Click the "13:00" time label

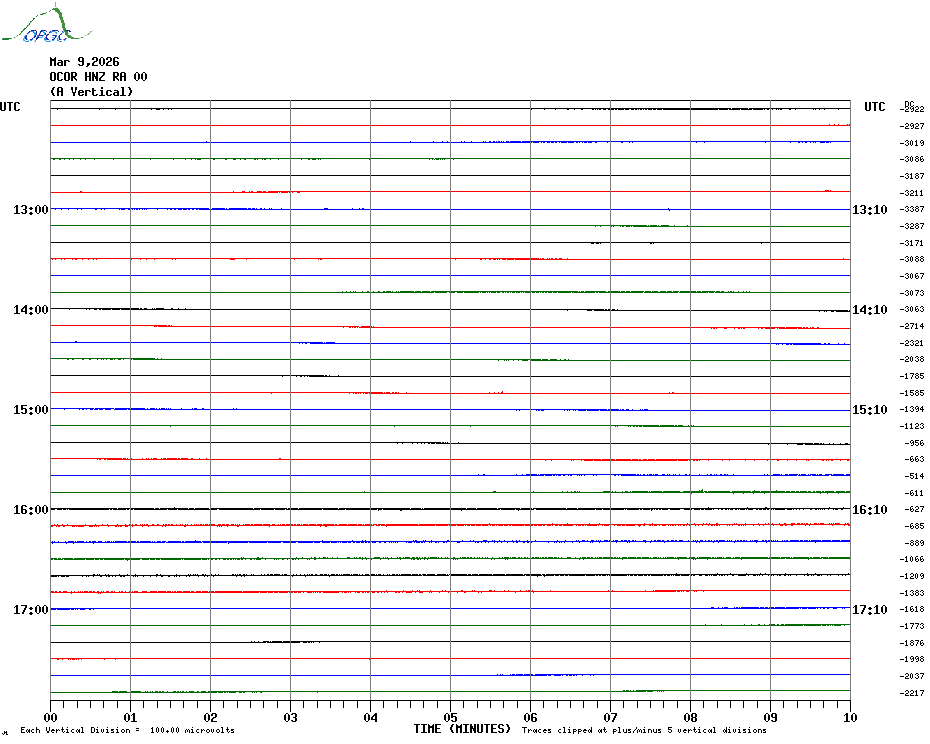pyautogui.click(x=31, y=209)
